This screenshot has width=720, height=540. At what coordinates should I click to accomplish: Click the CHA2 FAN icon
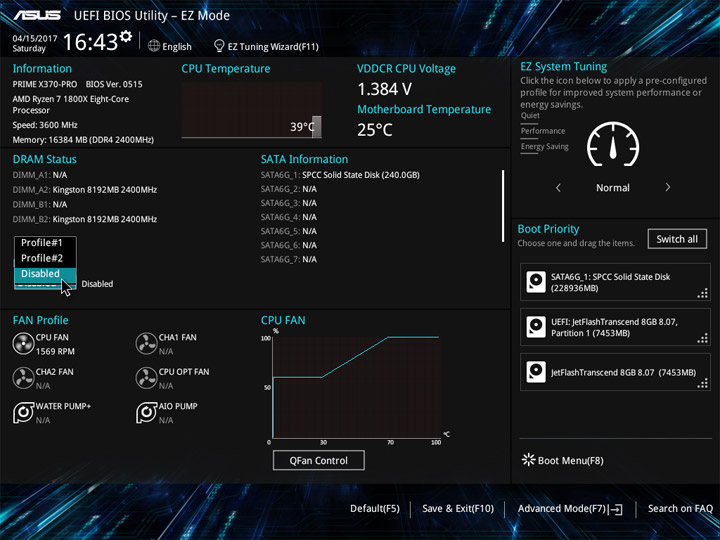click(23, 378)
